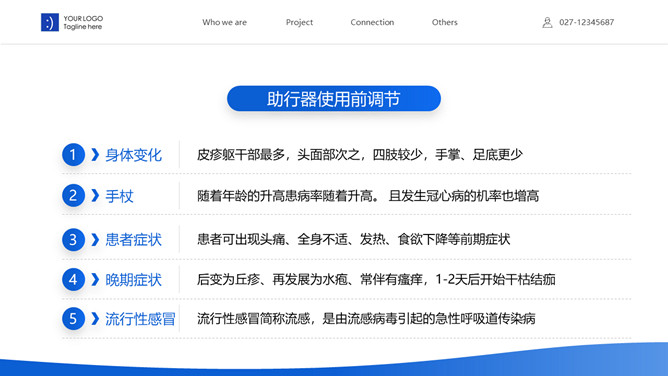Click the blue smiley logo icon
The image size is (668, 376).
pyautogui.click(x=50, y=22)
